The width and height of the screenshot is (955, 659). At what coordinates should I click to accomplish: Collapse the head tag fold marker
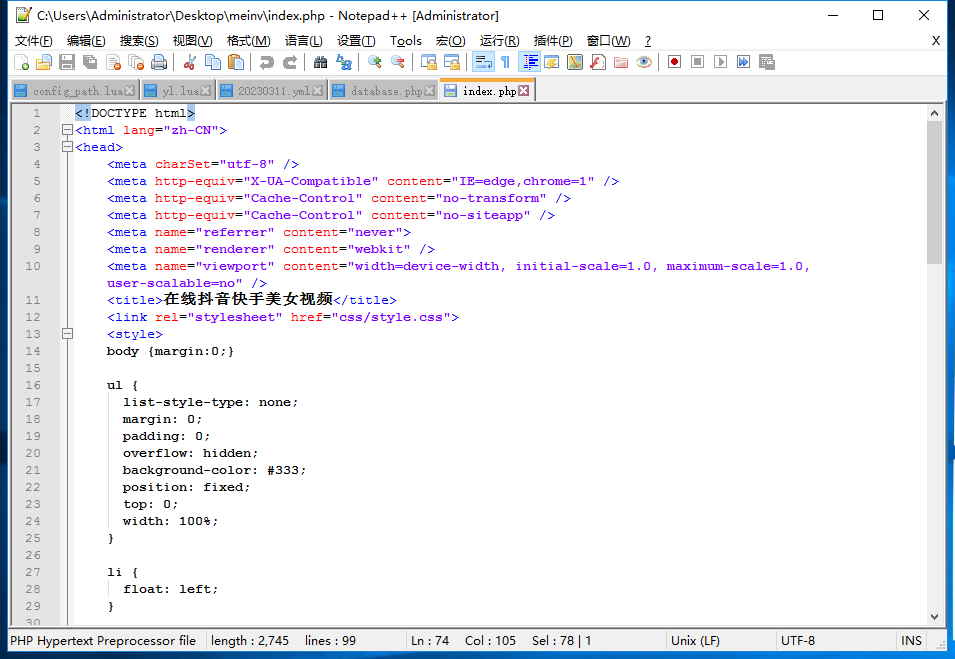(x=67, y=147)
